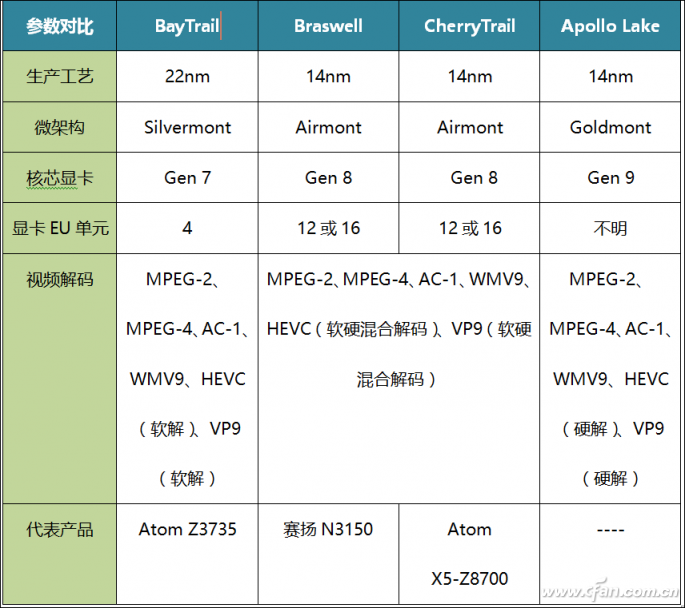Click the Gen 8 cell under Braswell

tap(328, 177)
